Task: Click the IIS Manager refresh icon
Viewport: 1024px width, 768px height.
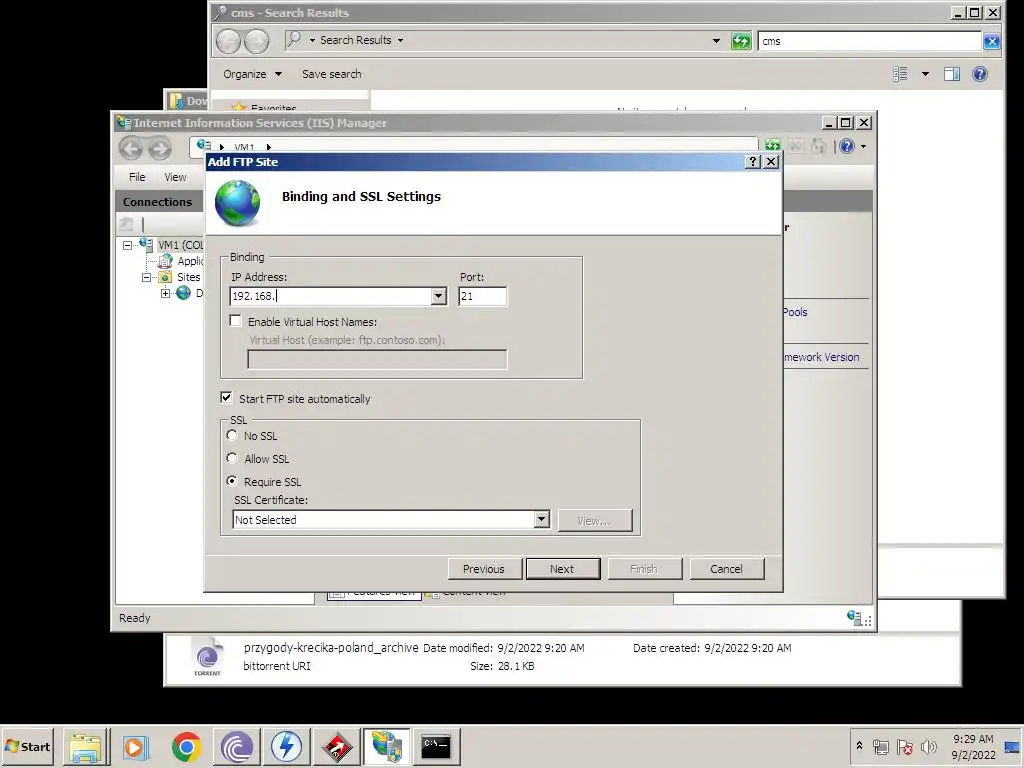Action: 773,145
